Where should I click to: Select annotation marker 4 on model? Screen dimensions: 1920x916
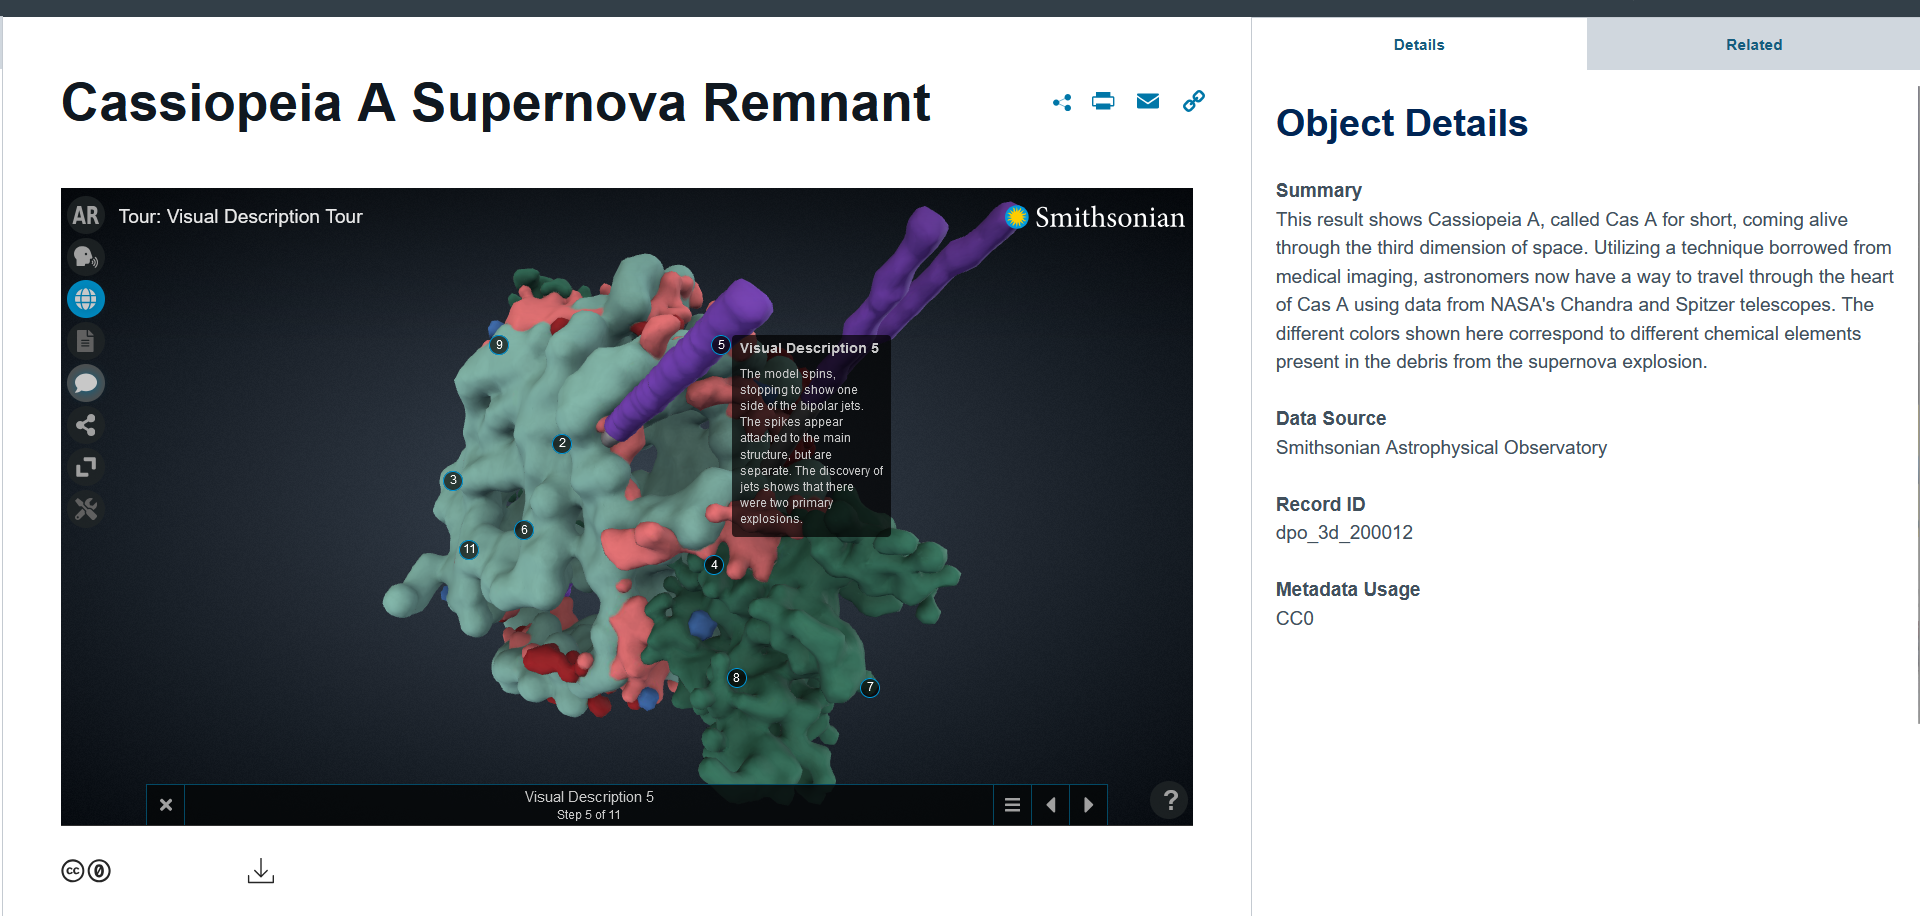[714, 565]
